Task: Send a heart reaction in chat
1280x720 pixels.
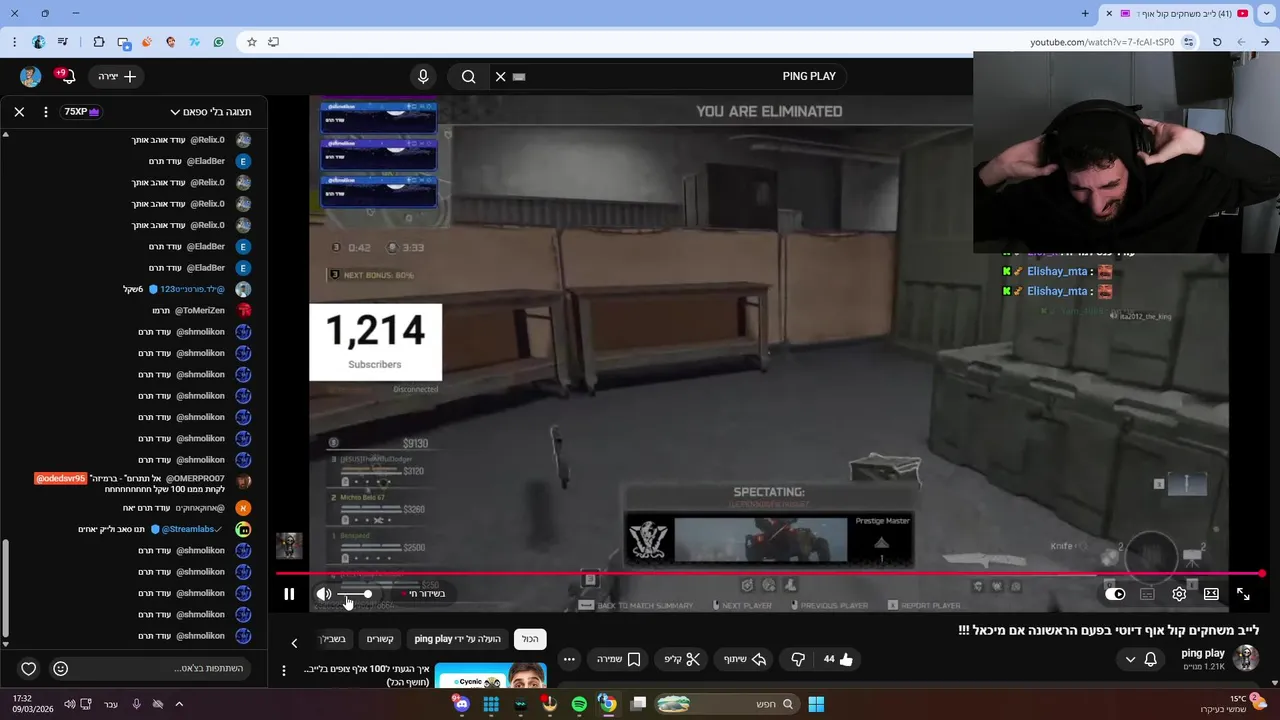Action: (x=29, y=669)
